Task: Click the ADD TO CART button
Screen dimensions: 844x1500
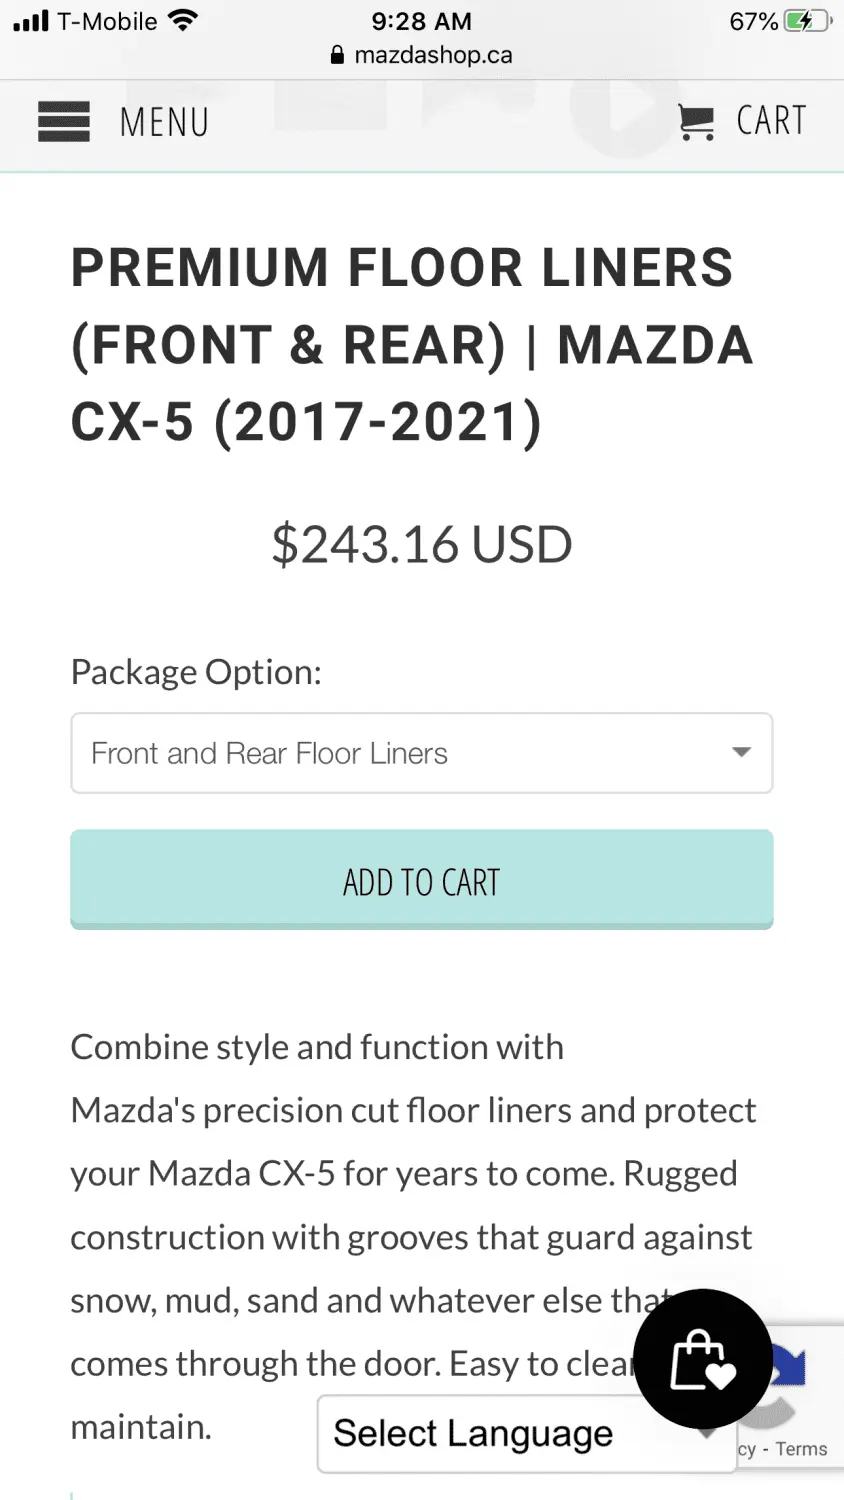Action: [x=422, y=880]
